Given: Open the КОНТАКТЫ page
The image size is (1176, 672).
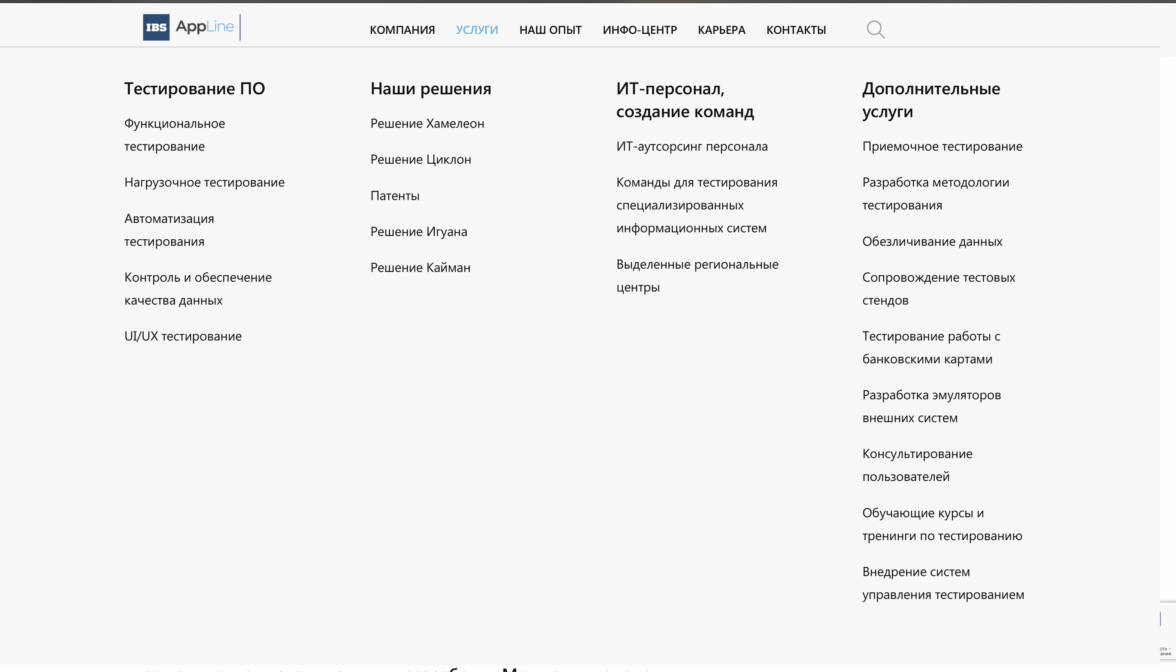Looking at the screenshot, I should pos(796,30).
